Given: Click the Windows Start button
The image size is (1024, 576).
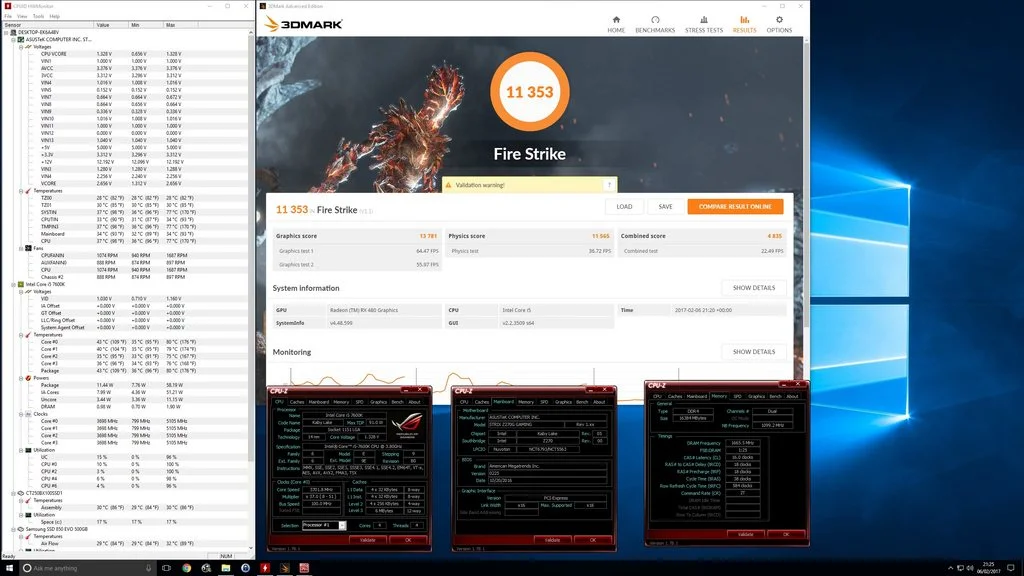Looking at the screenshot, I should pyautogui.click(x=9, y=568).
